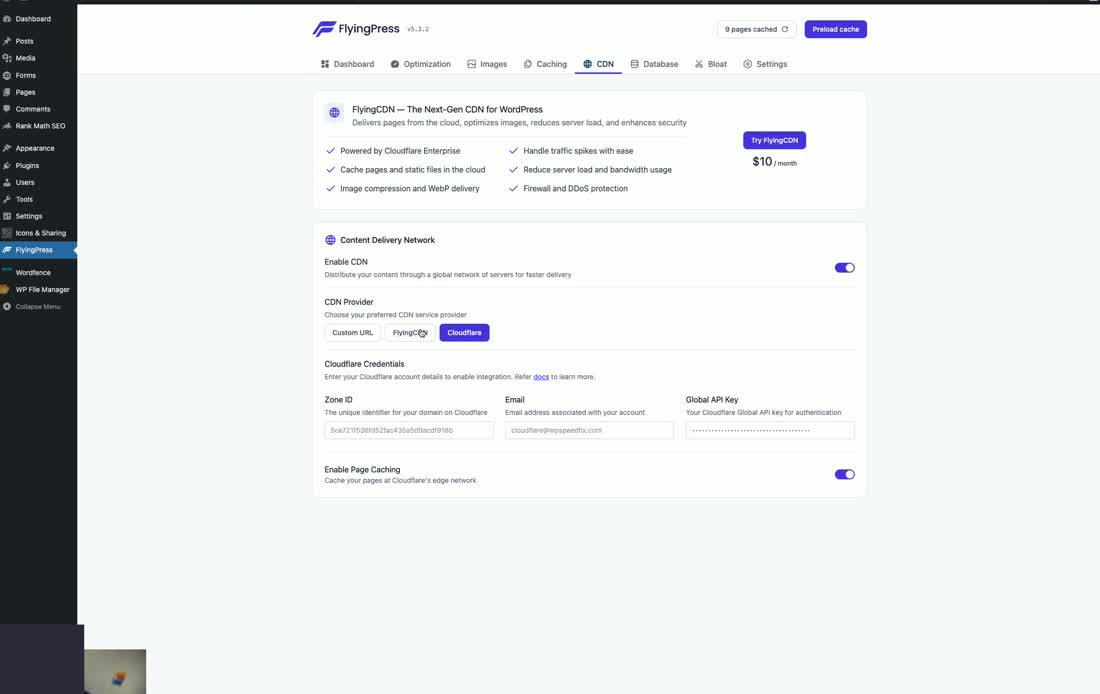1100x694 pixels.
Task: Toggle the Enable Page Caching switch
Action: [x=845, y=474]
